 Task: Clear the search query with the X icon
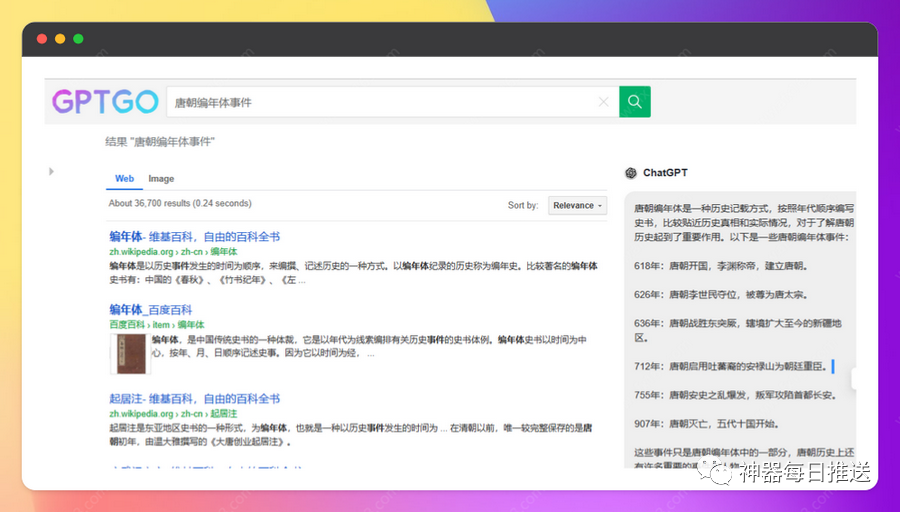point(603,102)
